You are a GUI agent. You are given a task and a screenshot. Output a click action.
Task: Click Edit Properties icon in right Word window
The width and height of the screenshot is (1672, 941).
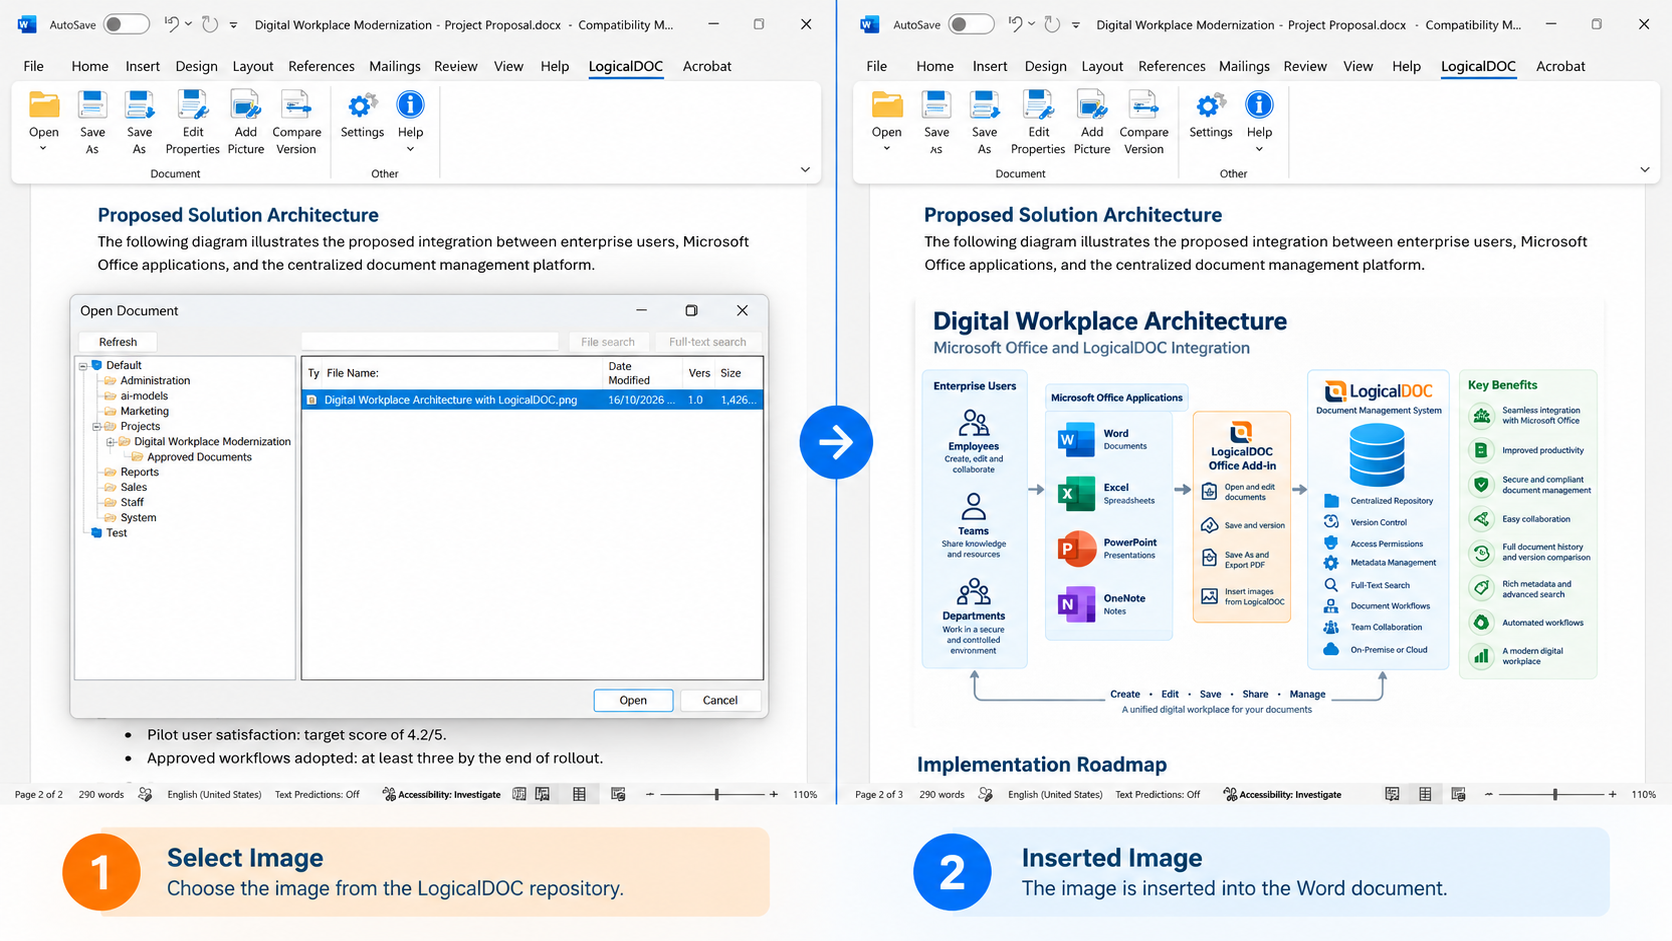(x=1038, y=106)
